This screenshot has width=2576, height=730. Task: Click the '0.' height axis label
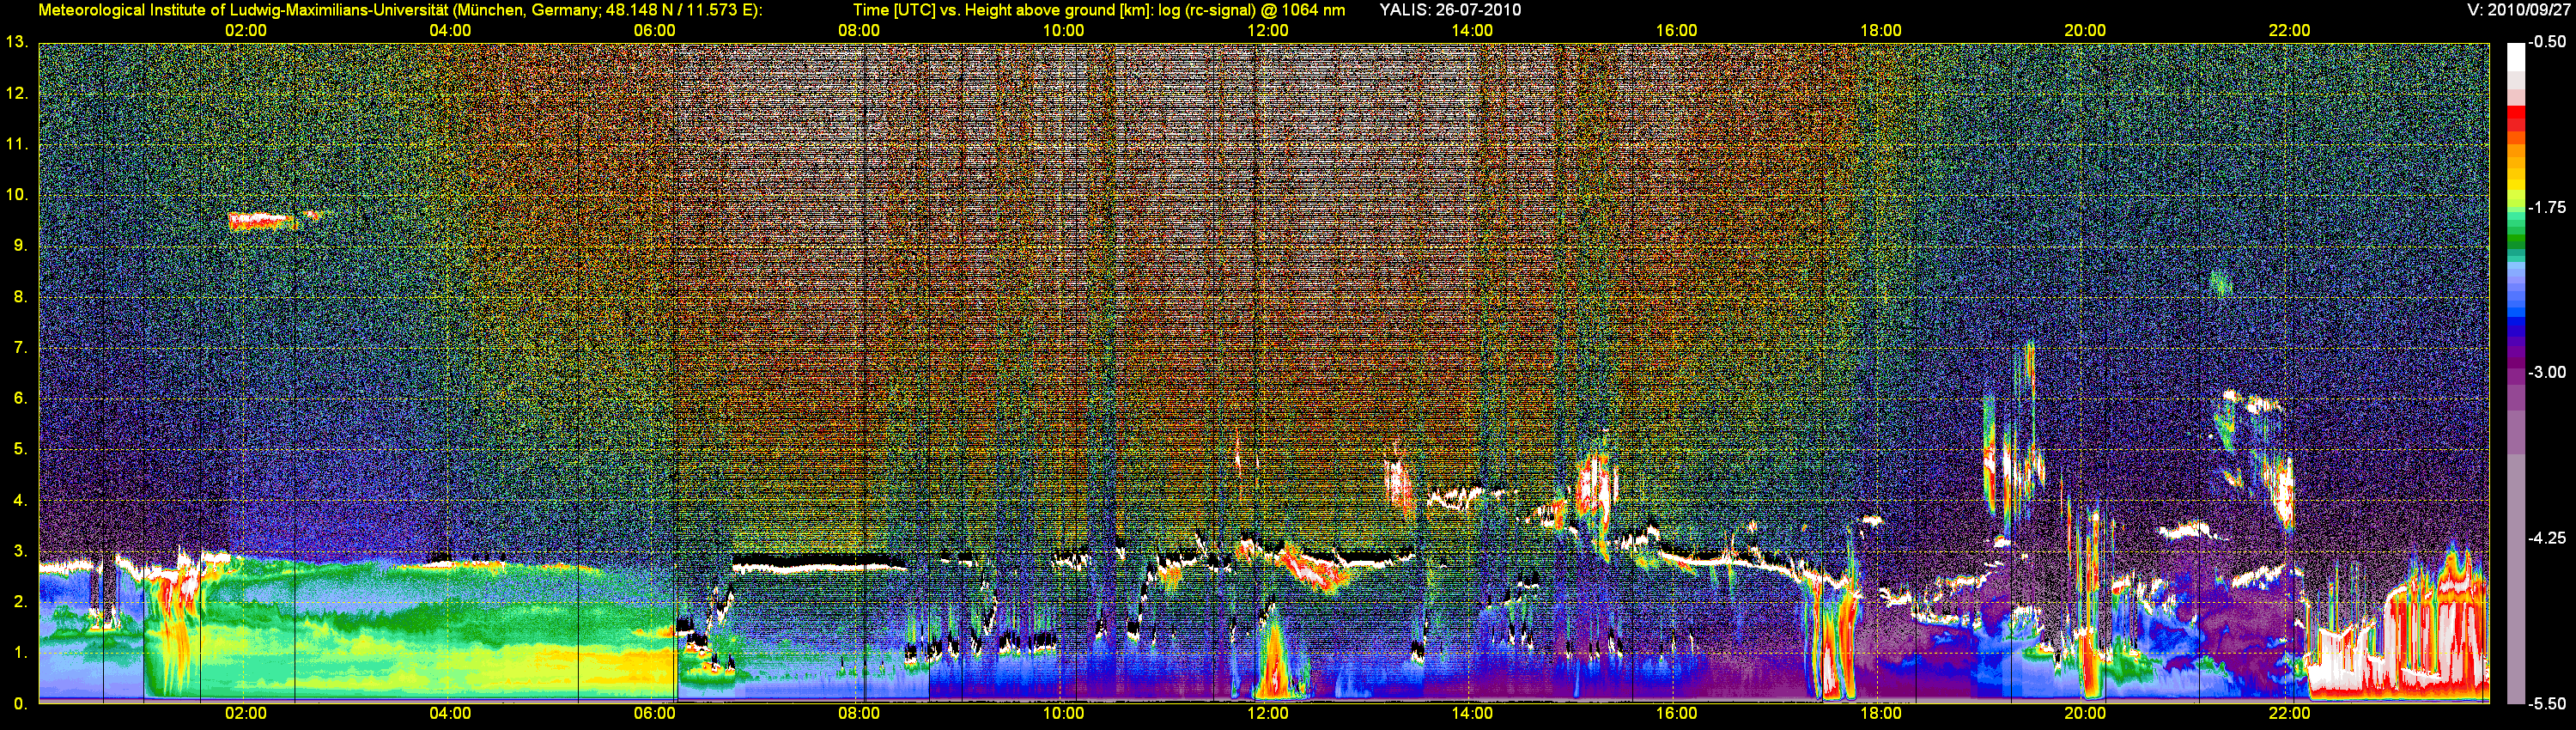20,704
